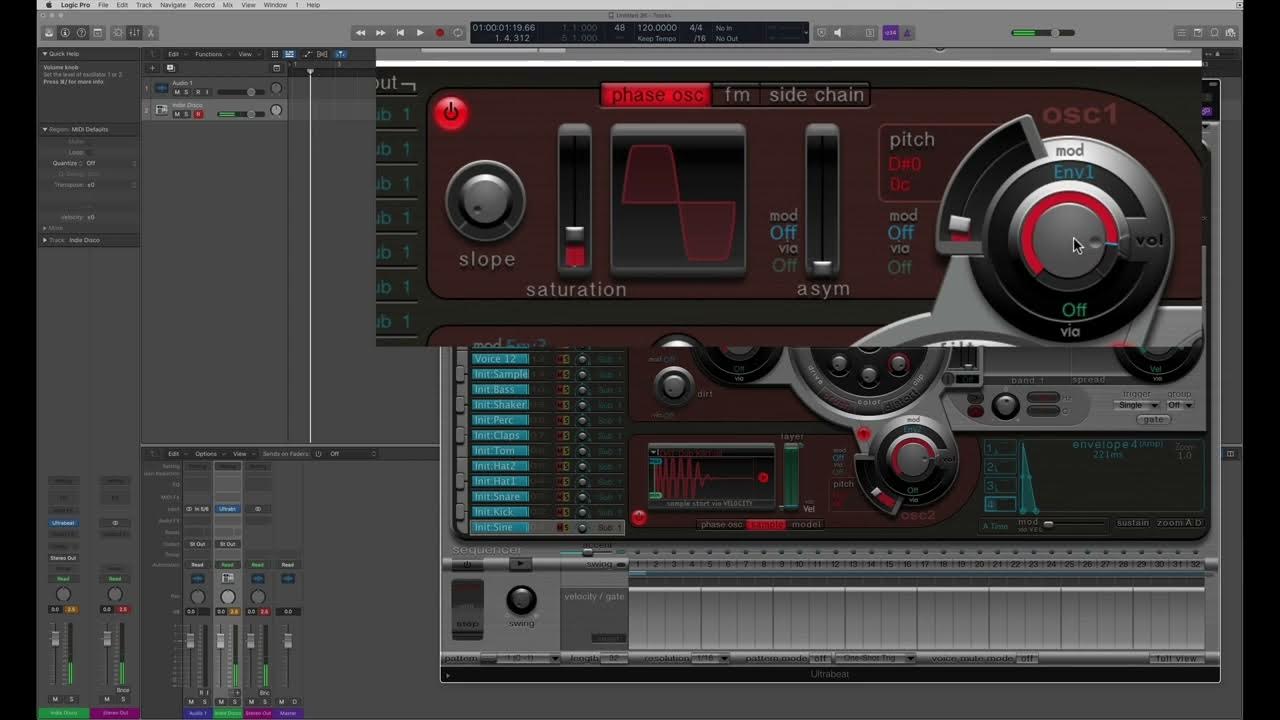This screenshot has width=1280, height=720.
Task: Click the Rewind transport button
Action: point(361,33)
